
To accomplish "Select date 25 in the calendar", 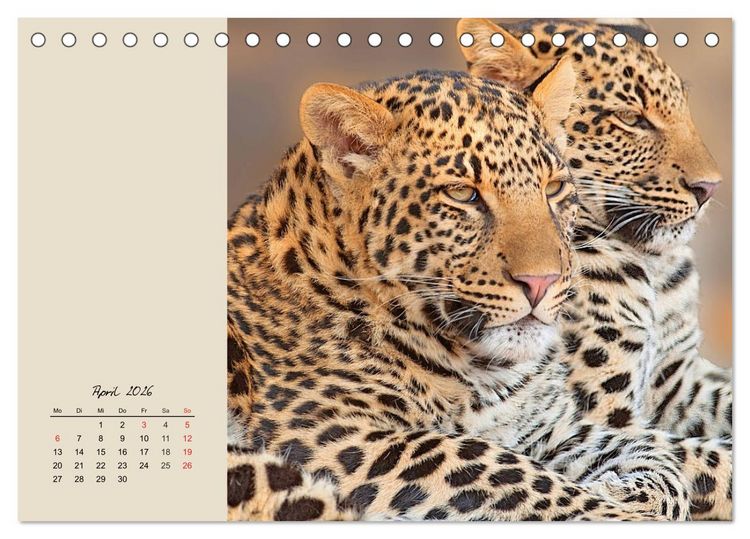I will (165, 465).
